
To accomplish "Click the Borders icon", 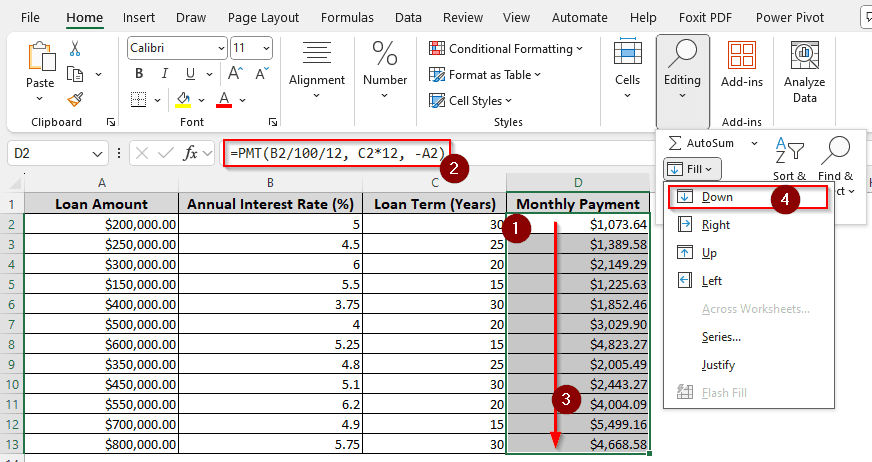I will pos(138,100).
